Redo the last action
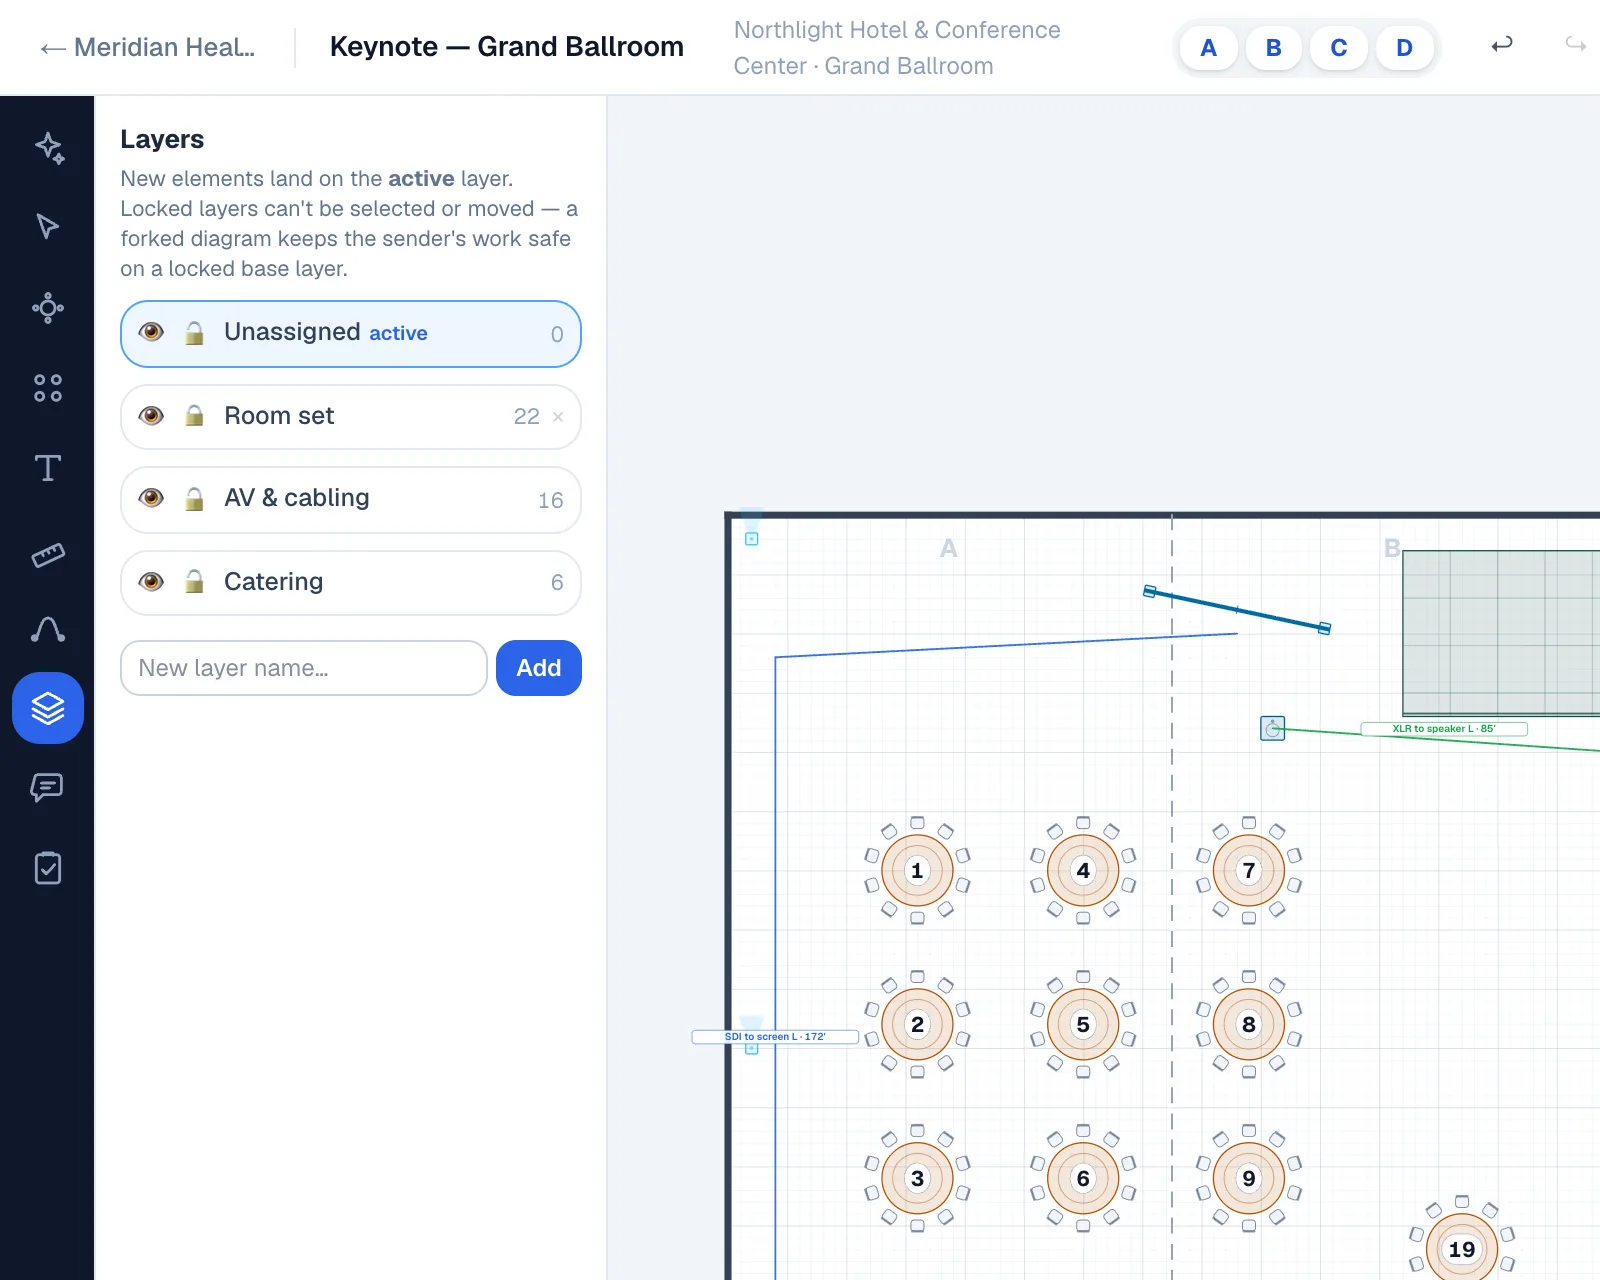The width and height of the screenshot is (1600, 1280). (x=1576, y=45)
